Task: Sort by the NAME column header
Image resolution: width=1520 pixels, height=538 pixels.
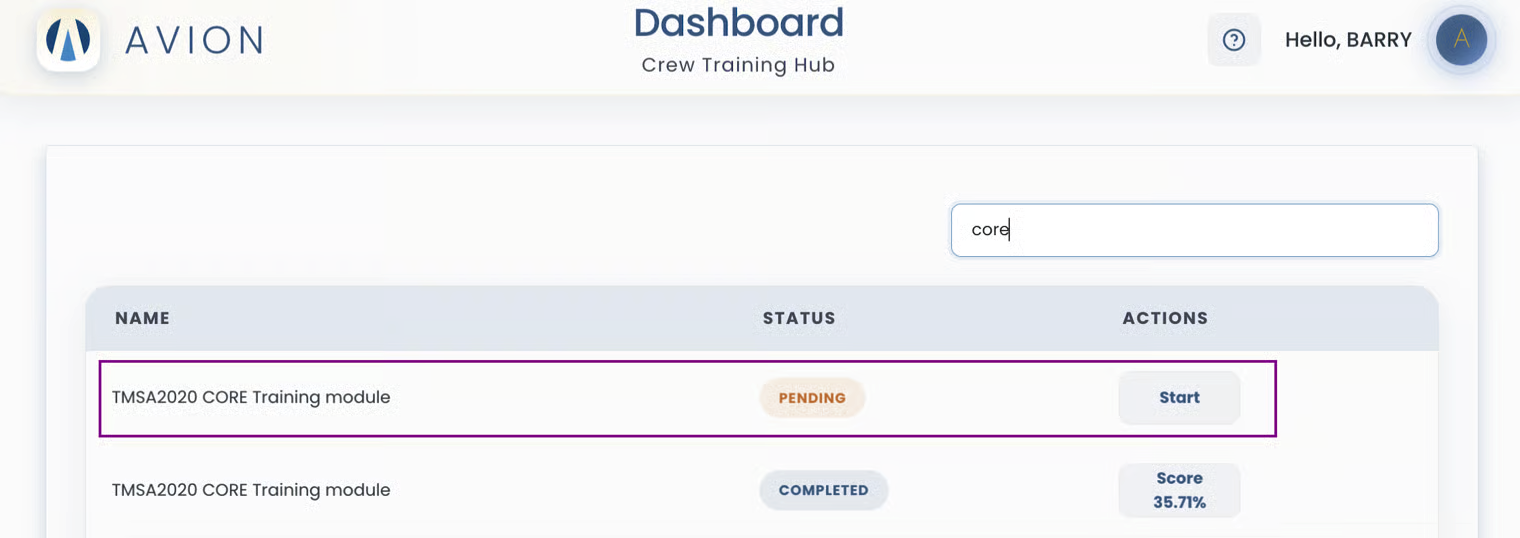Action: 142,318
